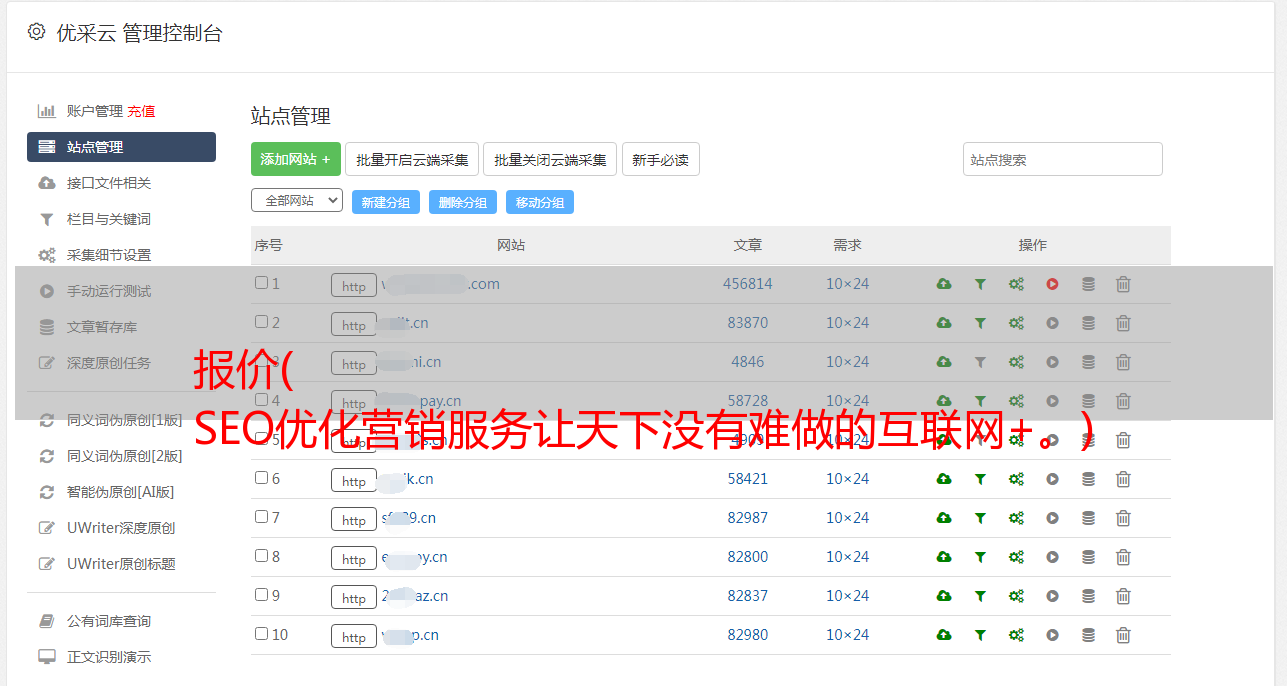This screenshot has width=1287, height=686.
Task: Click filter icon in row 10
Action: pos(980,635)
